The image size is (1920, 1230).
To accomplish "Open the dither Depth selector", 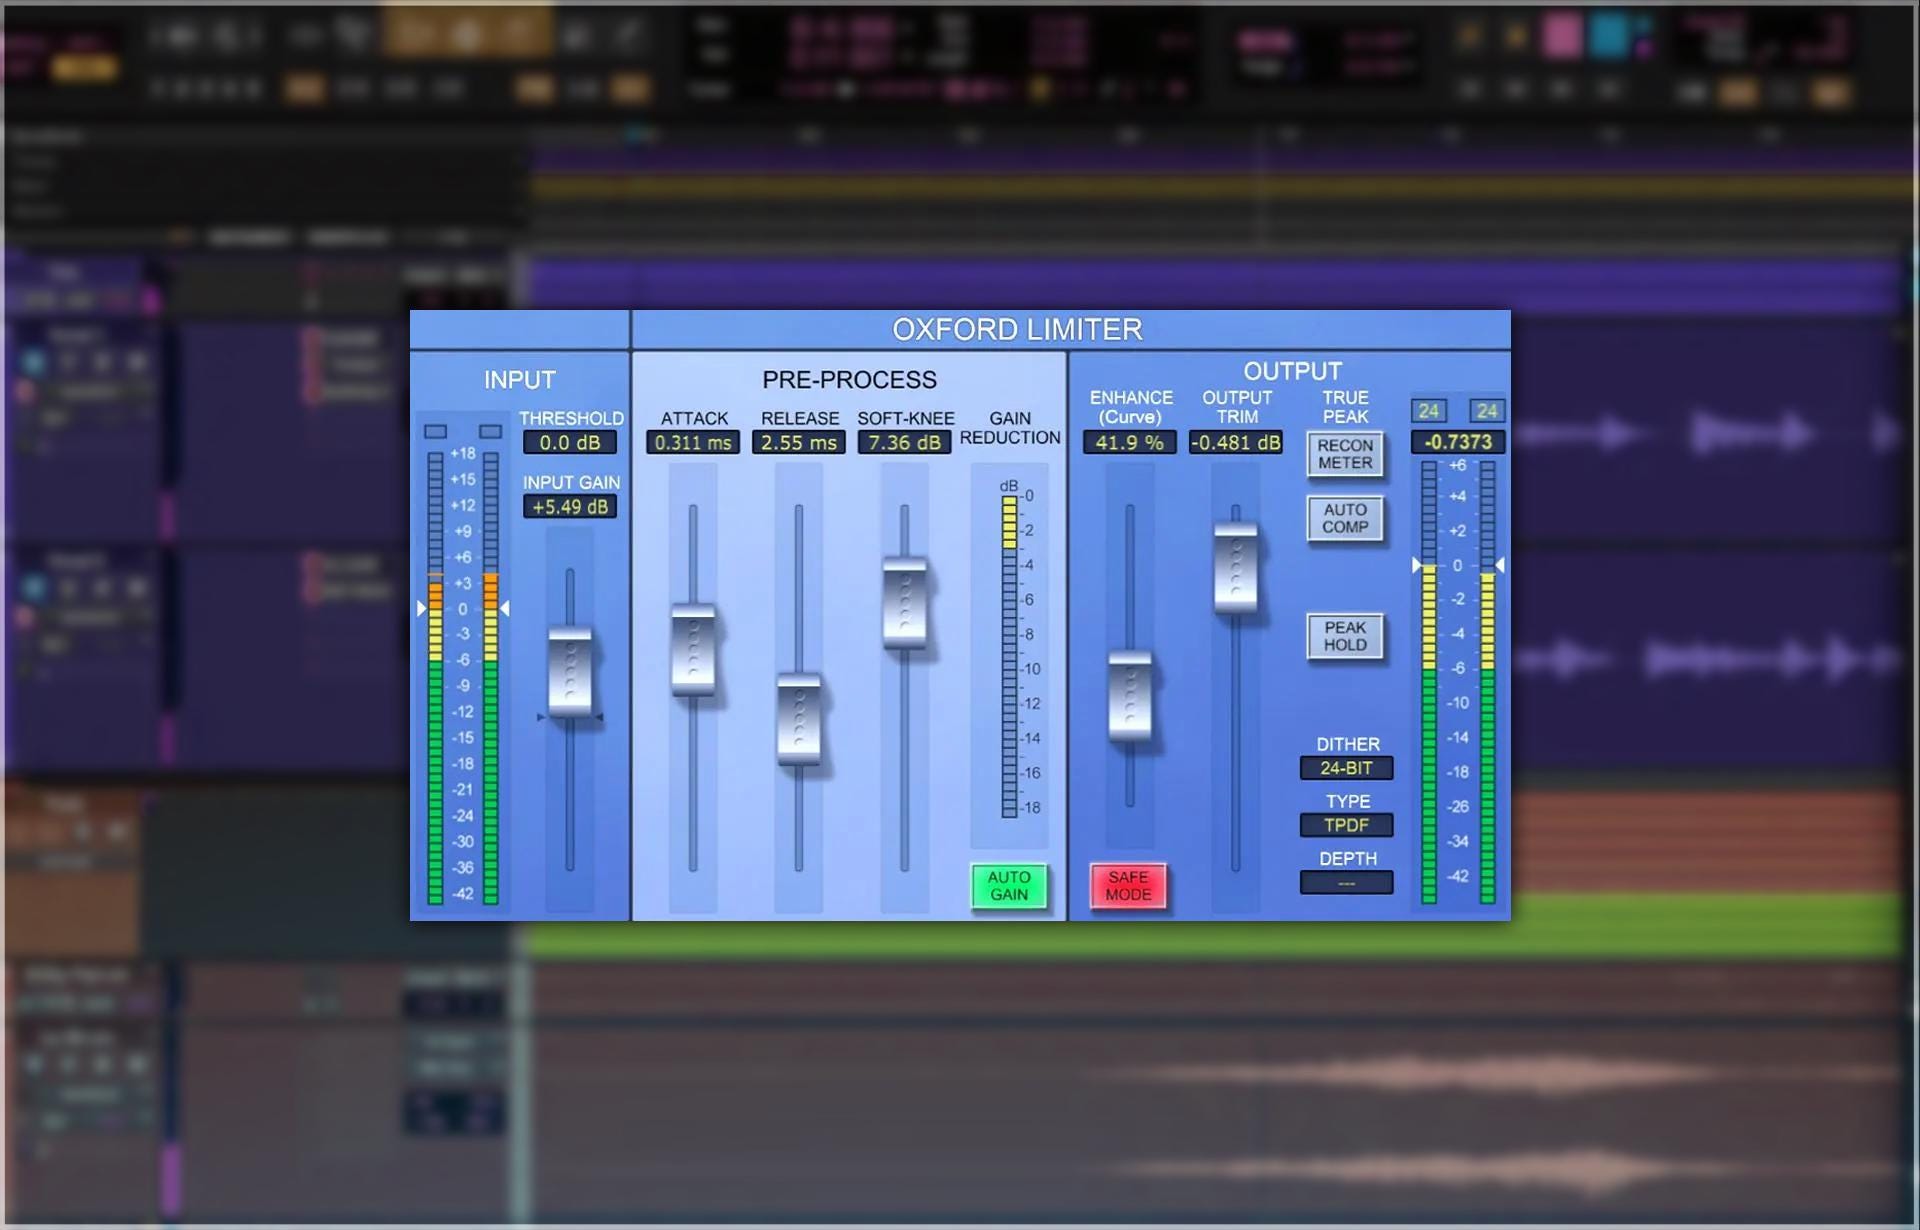I will point(1346,883).
